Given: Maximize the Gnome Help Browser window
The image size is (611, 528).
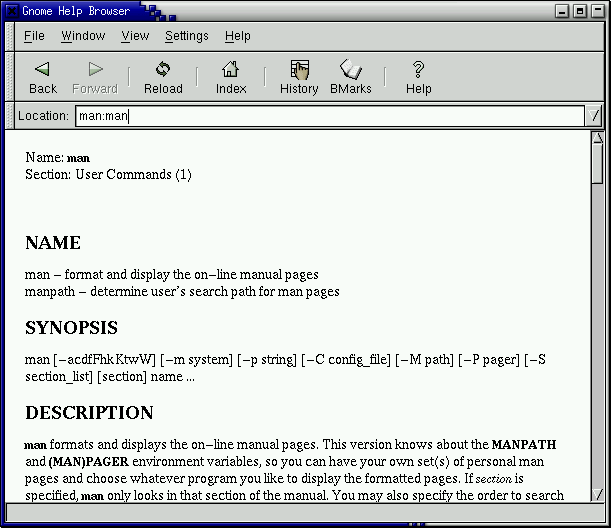Looking at the screenshot, I should 580,11.
